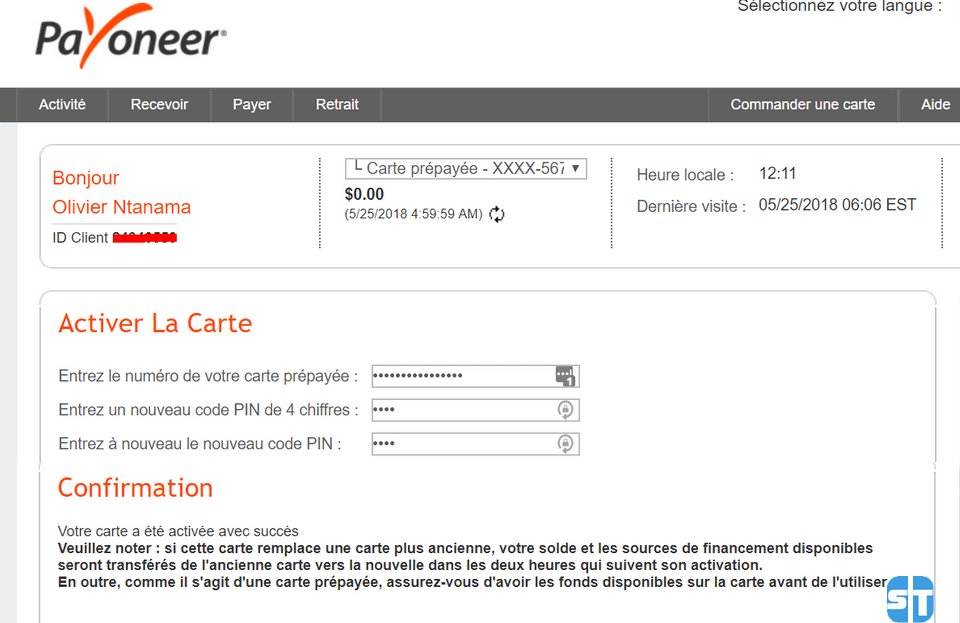Click the name Olivier Ntanama
The height and width of the screenshot is (623, 960).
121,207
